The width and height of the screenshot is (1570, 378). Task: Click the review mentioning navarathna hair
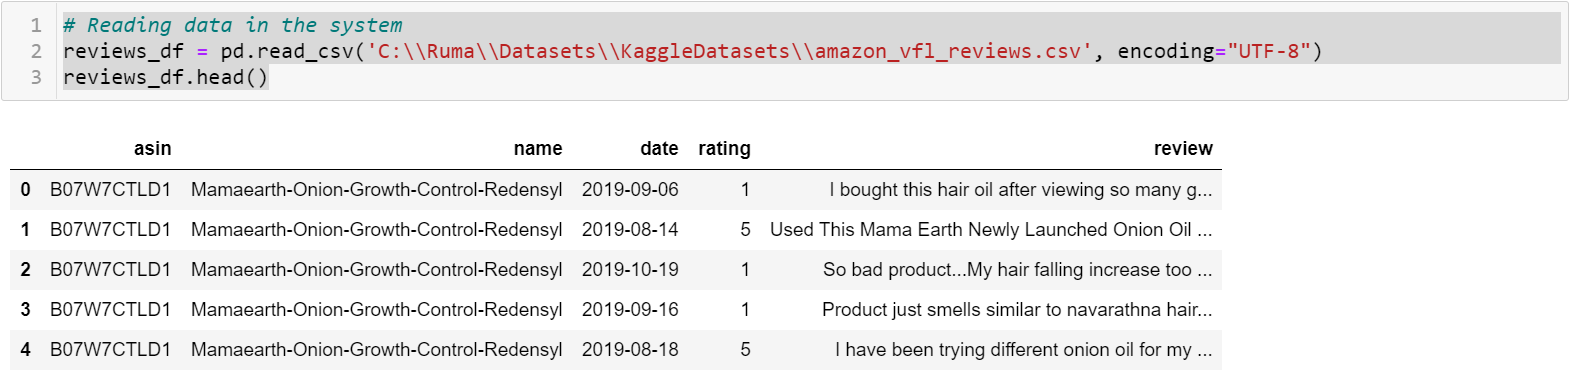[x=1017, y=309]
